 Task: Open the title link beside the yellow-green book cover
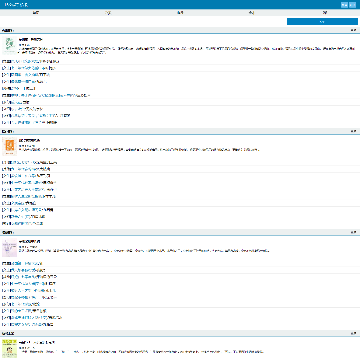click(37, 342)
